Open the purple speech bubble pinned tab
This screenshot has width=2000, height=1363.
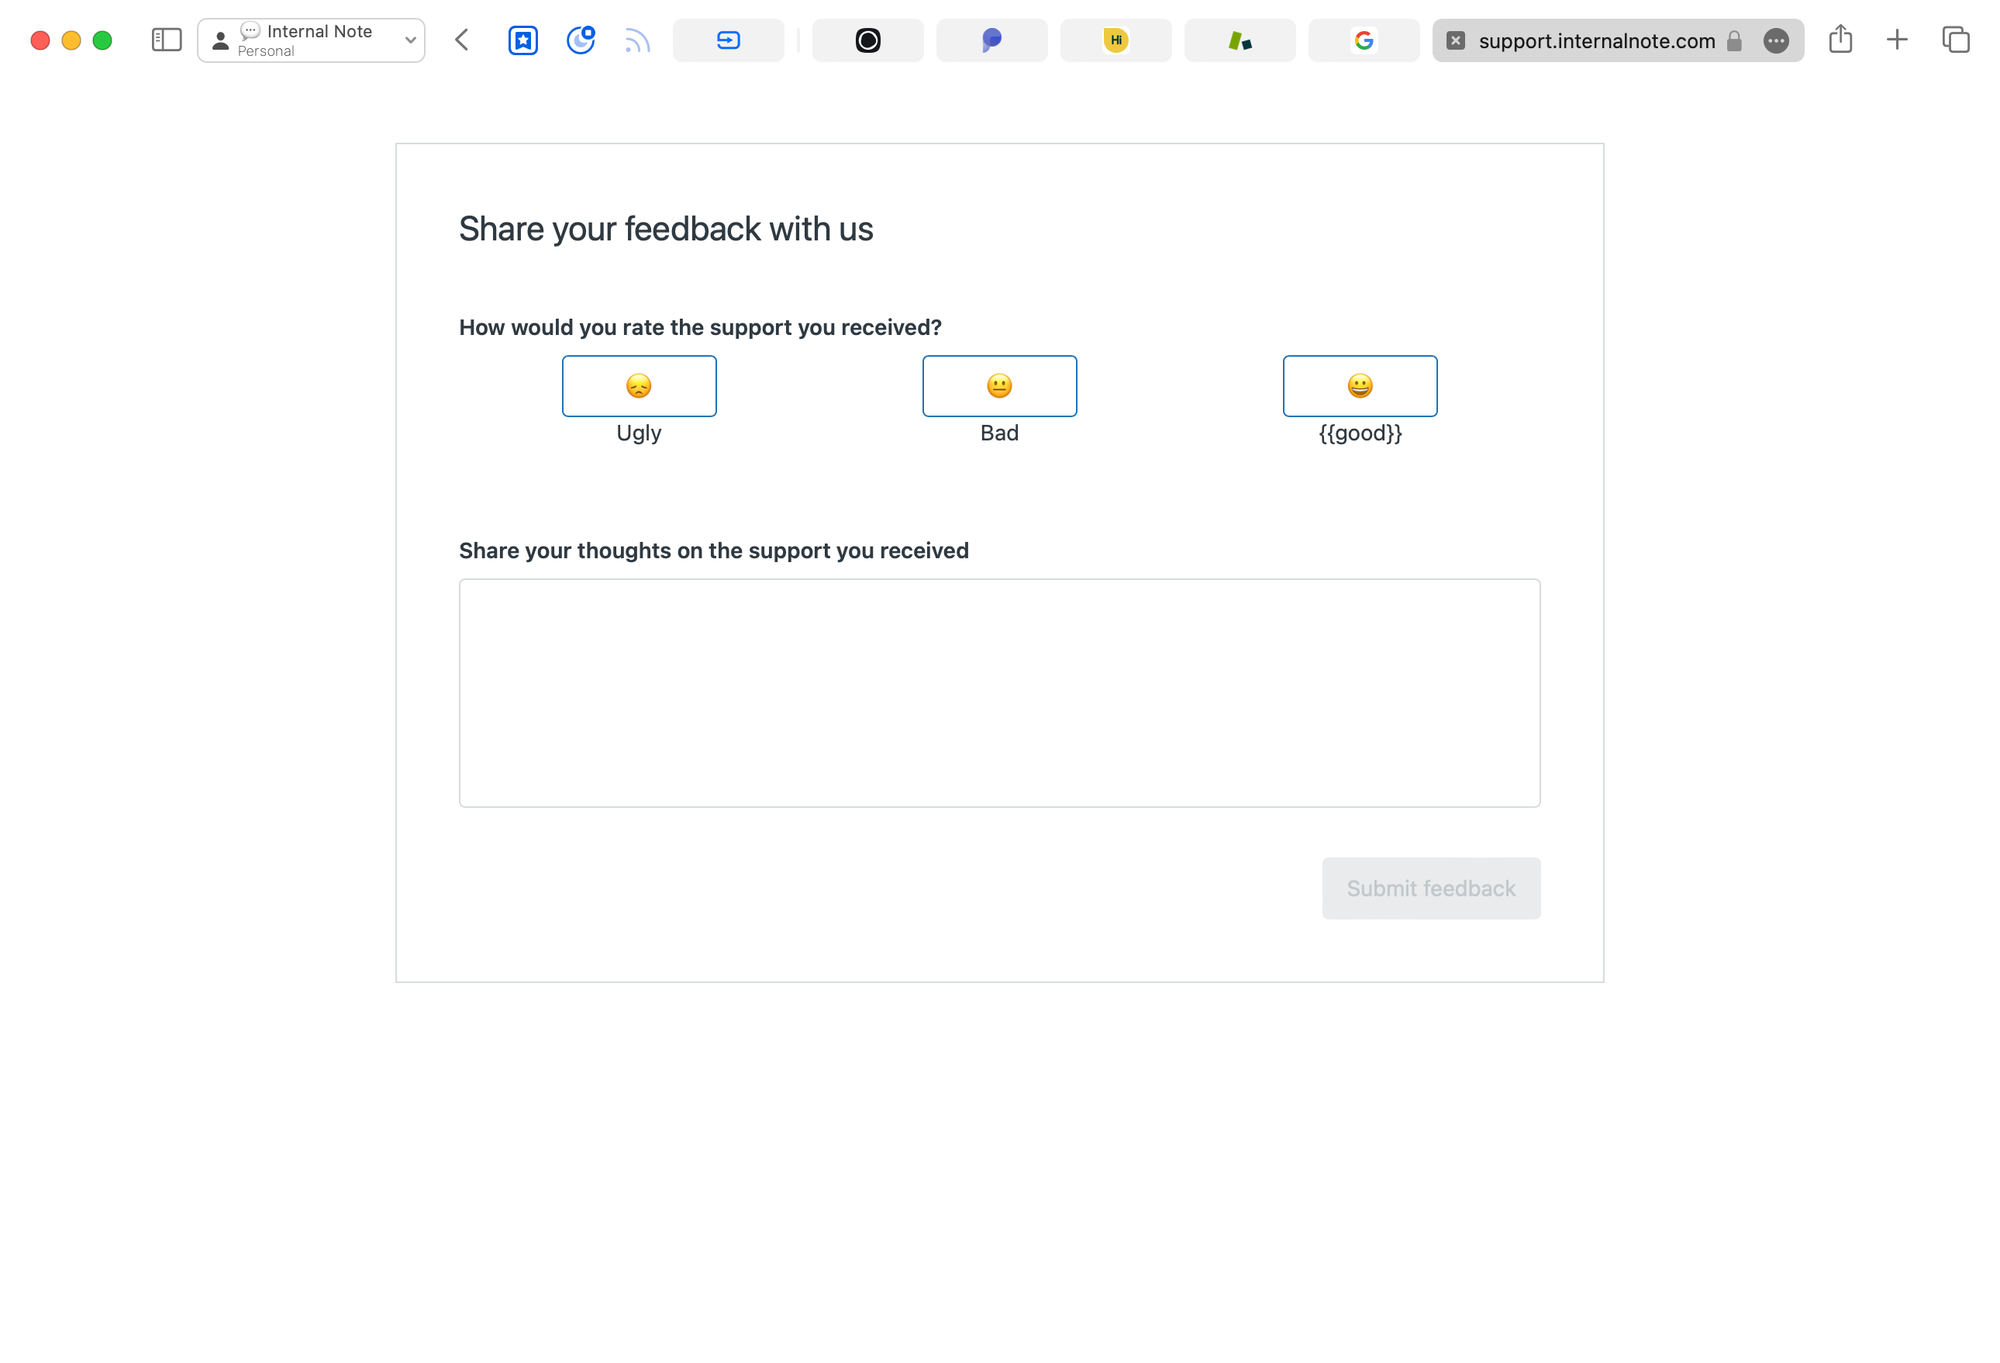pos(991,40)
